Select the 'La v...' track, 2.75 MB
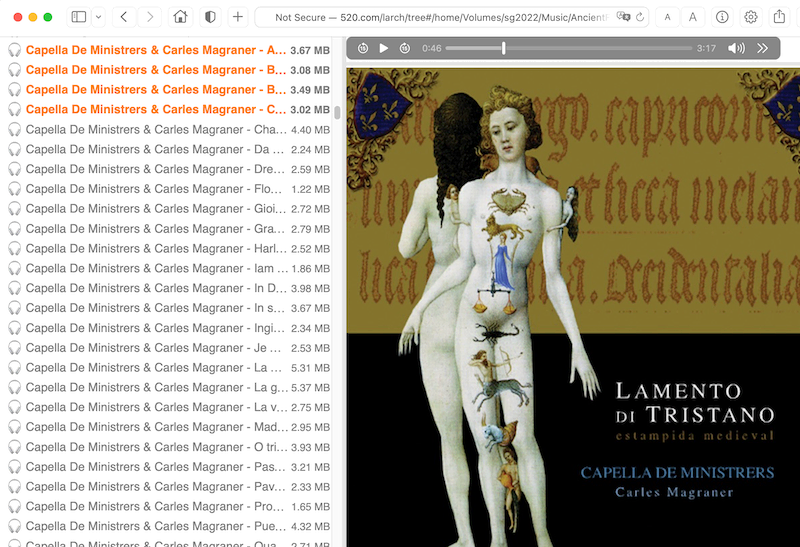This screenshot has width=800, height=547. point(169,407)
